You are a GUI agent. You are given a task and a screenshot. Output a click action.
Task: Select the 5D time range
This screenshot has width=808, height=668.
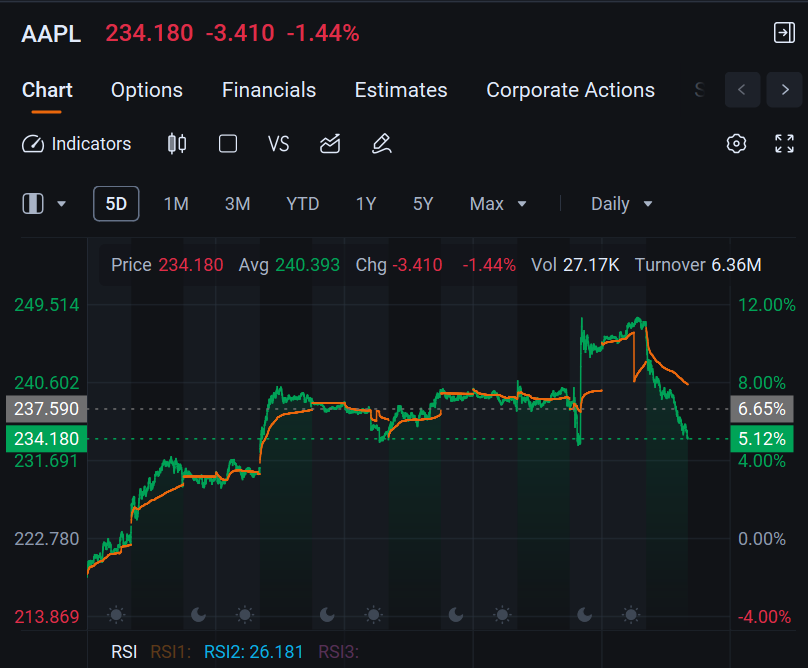pyautogui.click(x=116, y=204)
